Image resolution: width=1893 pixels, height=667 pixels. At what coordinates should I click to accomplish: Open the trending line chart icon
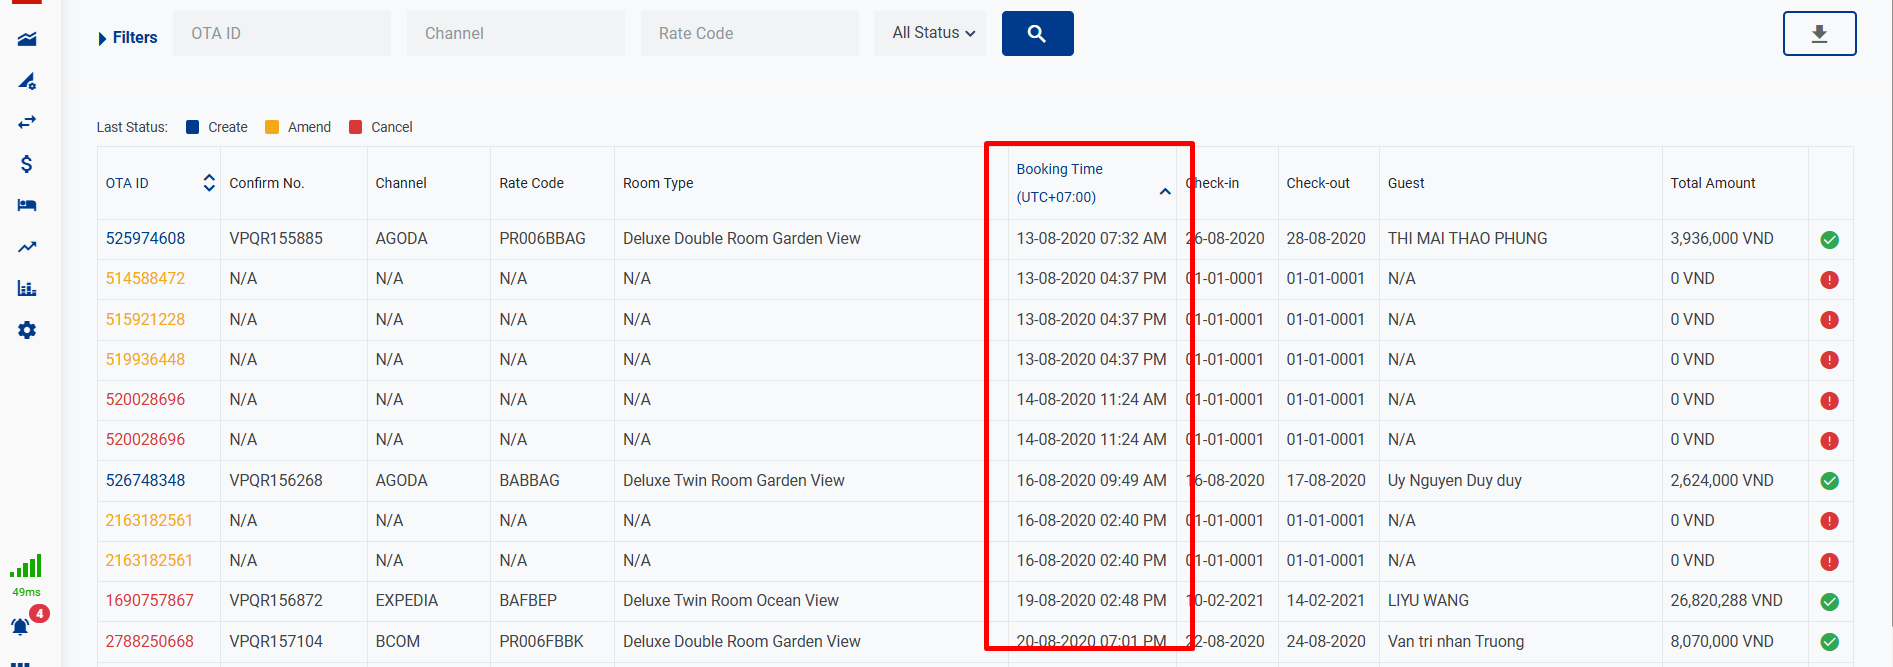[x=27, y=247]
